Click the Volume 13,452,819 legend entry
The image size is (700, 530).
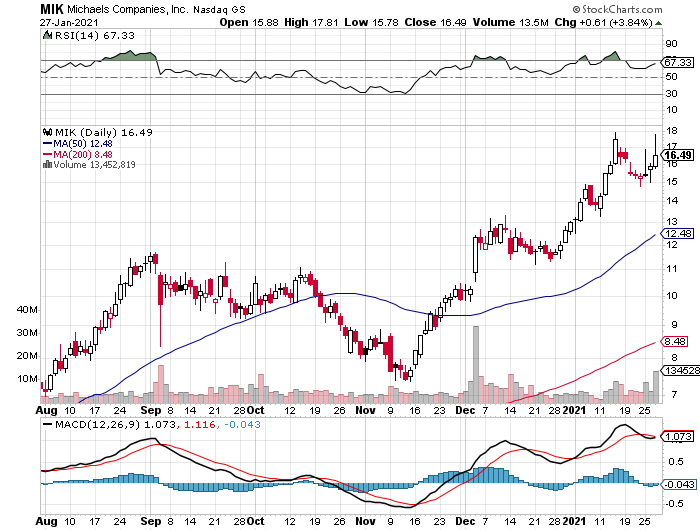[x=94, y=165]
